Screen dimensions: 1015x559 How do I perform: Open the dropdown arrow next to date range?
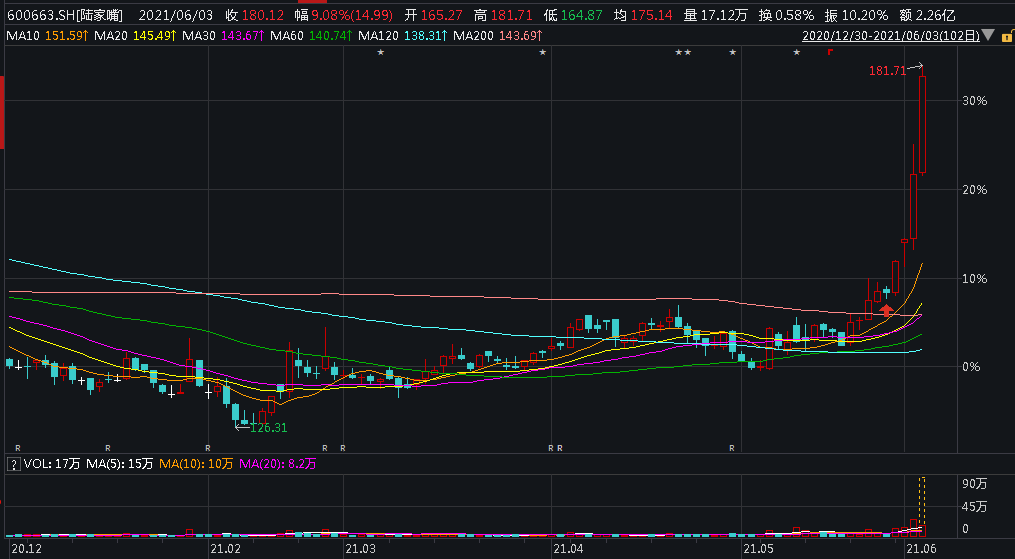pyautogui.click(x=989, y=36)
